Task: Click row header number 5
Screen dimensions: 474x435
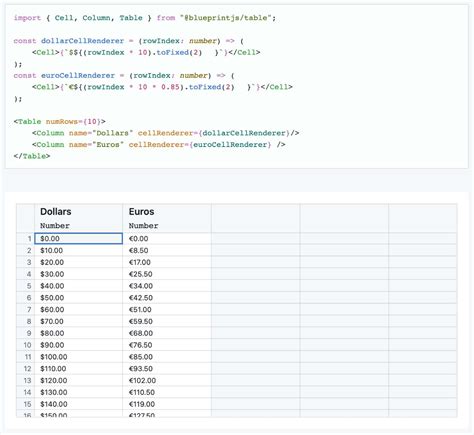Action: 25,286
